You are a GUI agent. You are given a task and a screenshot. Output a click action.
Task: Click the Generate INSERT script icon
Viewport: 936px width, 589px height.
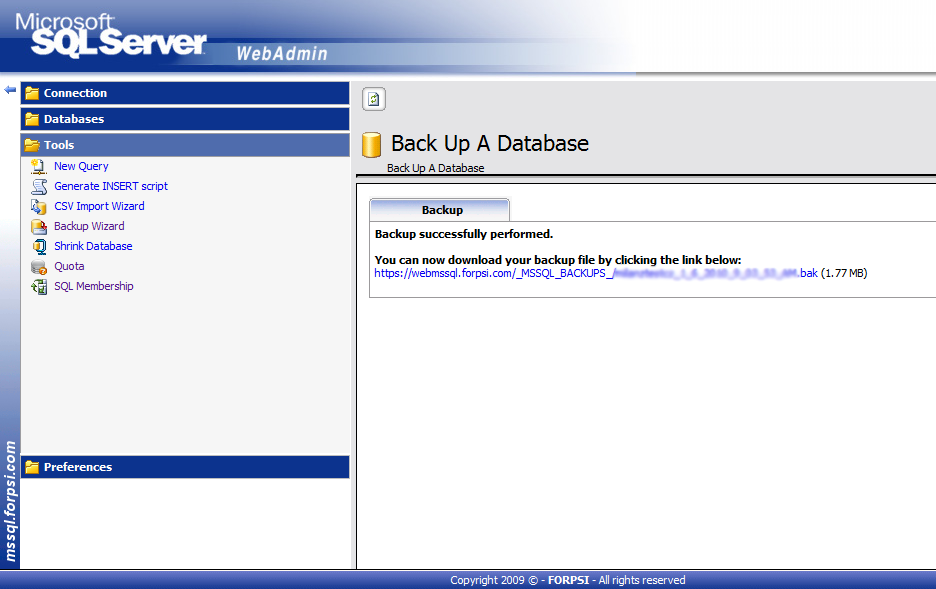[x=39, y=186]
